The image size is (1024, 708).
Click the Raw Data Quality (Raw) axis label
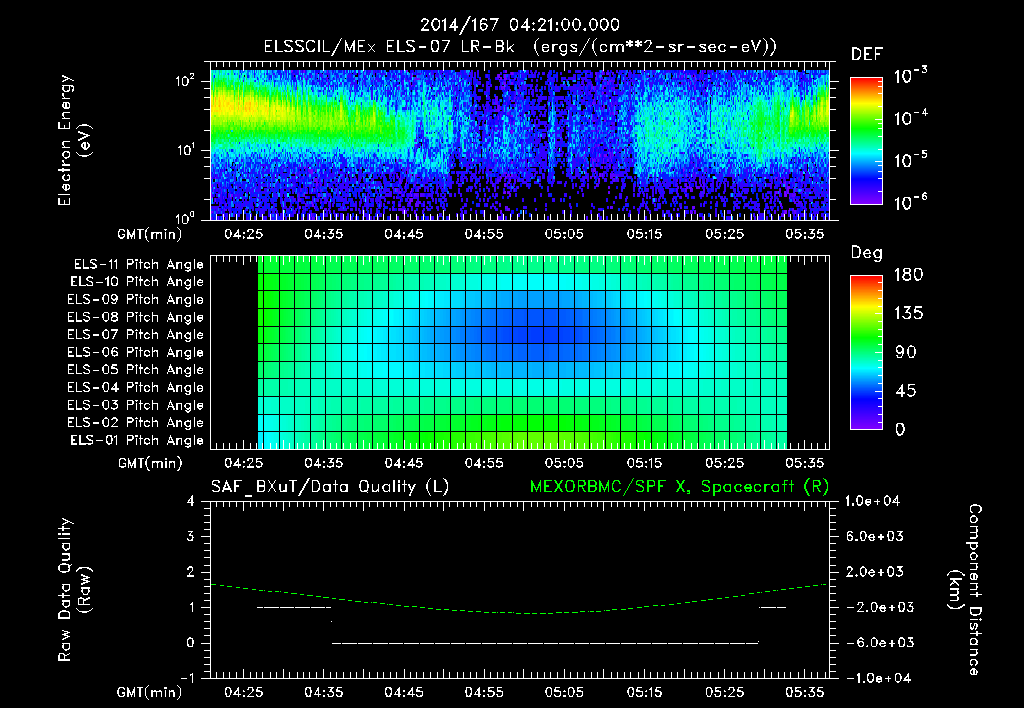[x=74, y=590]
